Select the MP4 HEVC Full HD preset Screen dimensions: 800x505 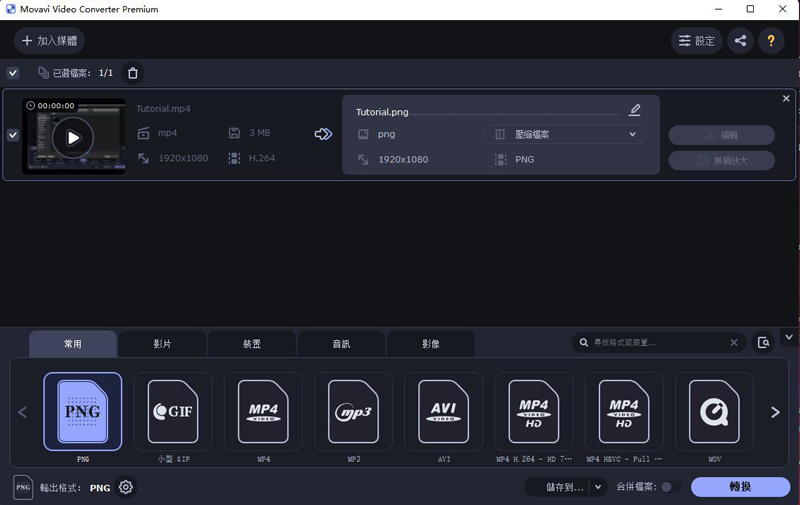coord(624,412)
